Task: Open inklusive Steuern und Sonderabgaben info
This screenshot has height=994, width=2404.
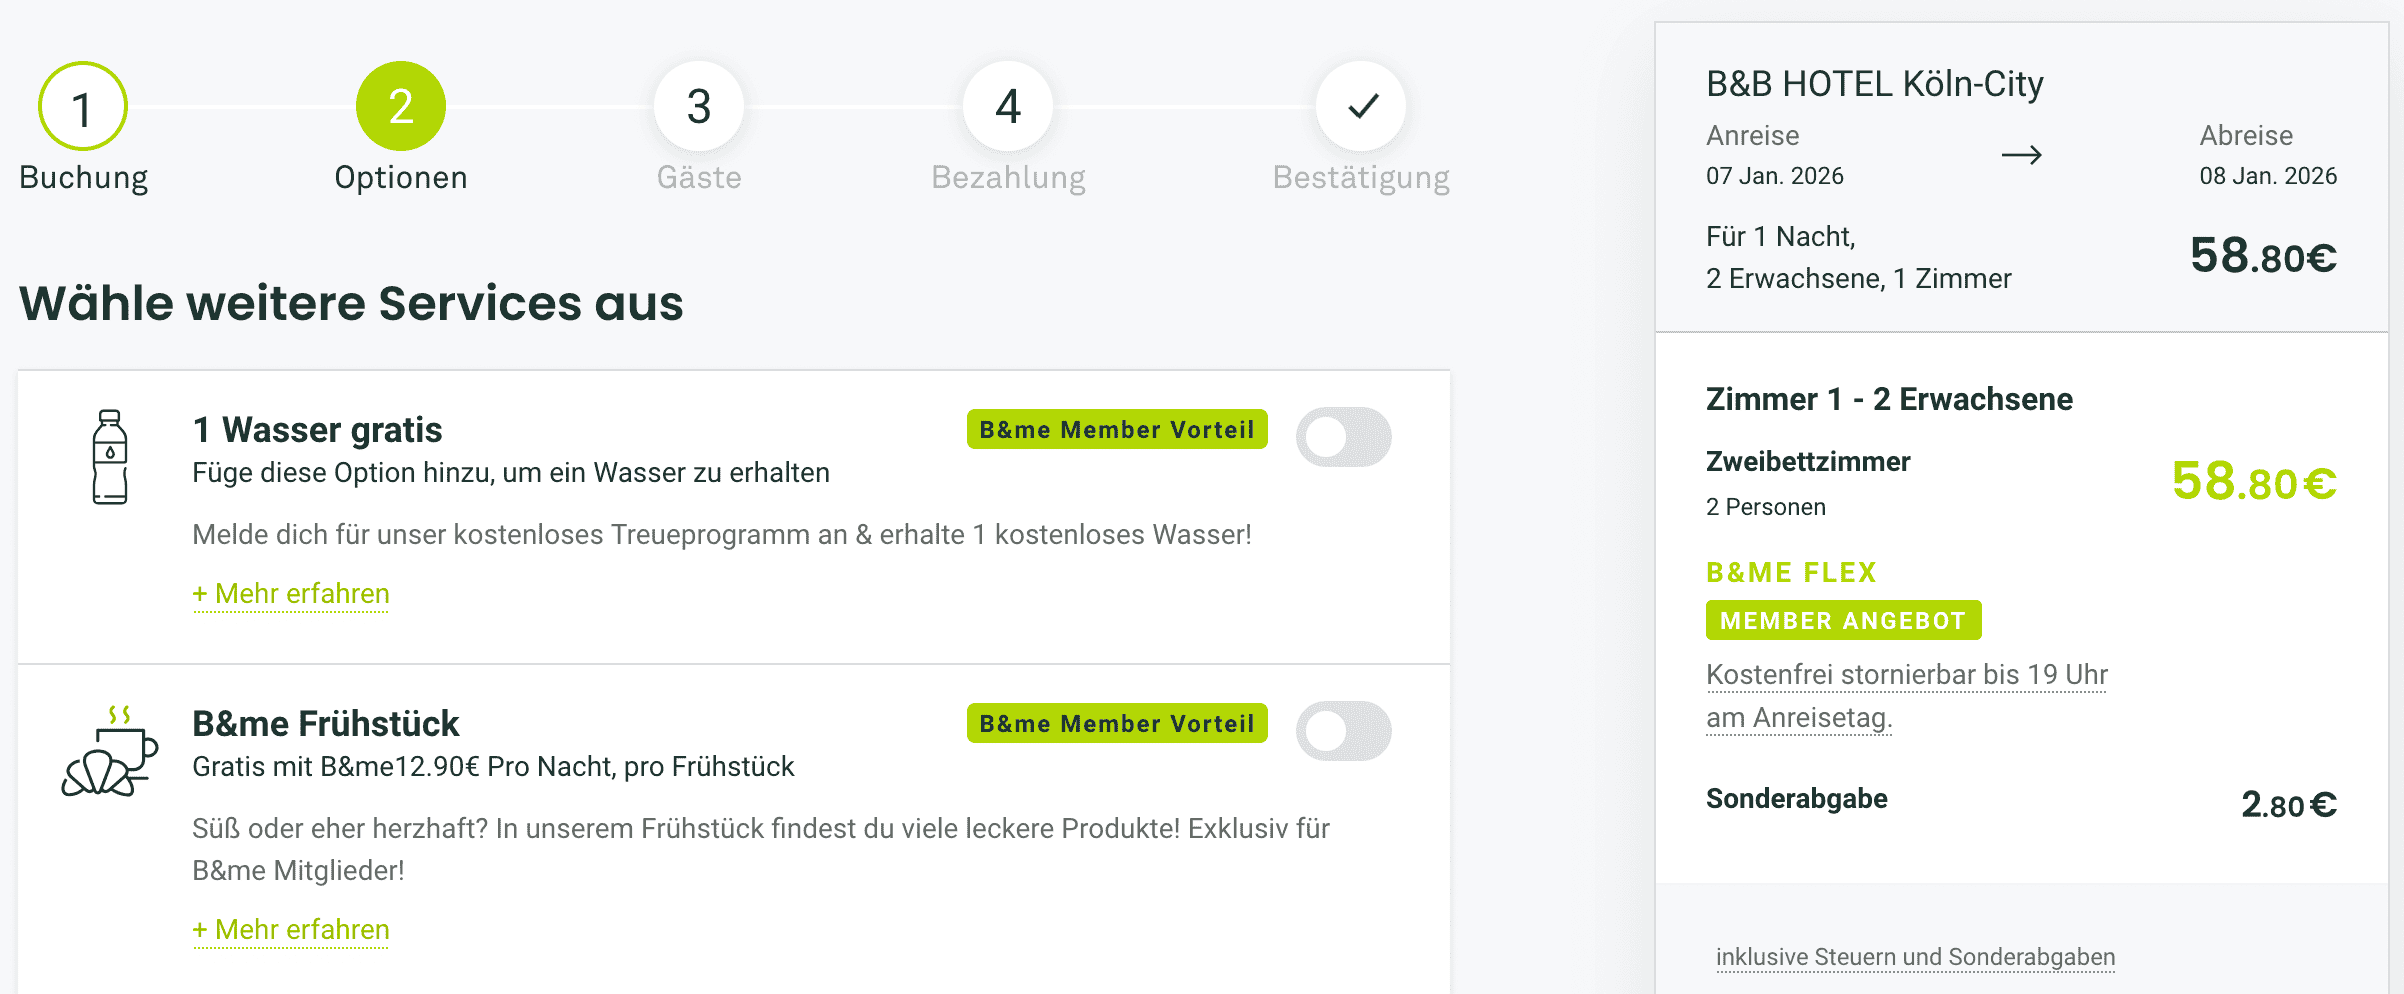Action: tap(1915, 957)
